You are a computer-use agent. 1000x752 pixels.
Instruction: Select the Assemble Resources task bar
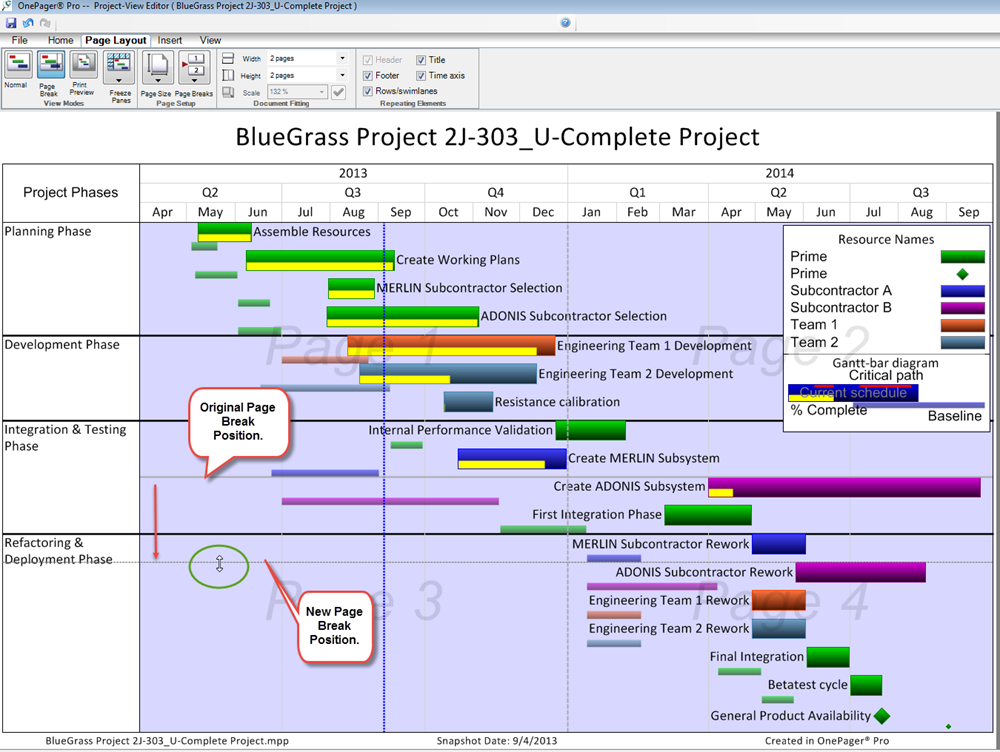pos(224,232)
